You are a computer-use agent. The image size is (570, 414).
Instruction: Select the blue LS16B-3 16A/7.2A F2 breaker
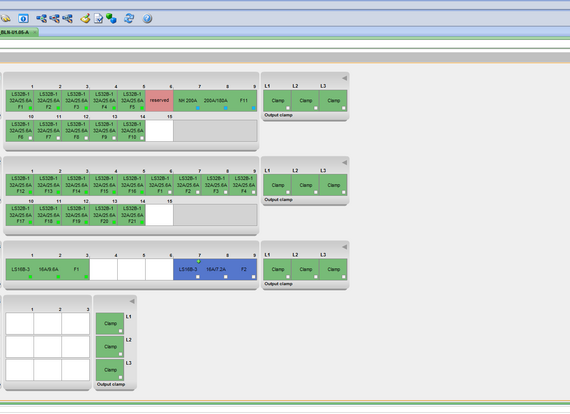[x=215, y=269]
